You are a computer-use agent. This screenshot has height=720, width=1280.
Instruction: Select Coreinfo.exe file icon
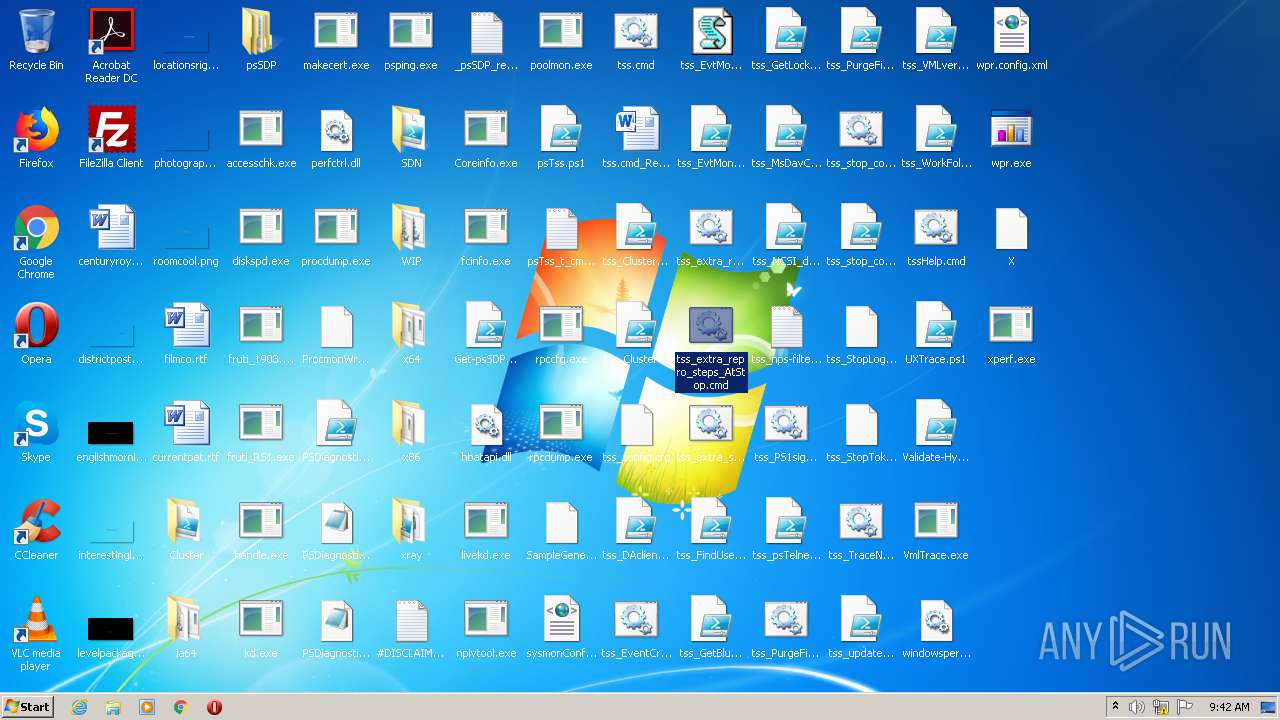pos(486,131)
